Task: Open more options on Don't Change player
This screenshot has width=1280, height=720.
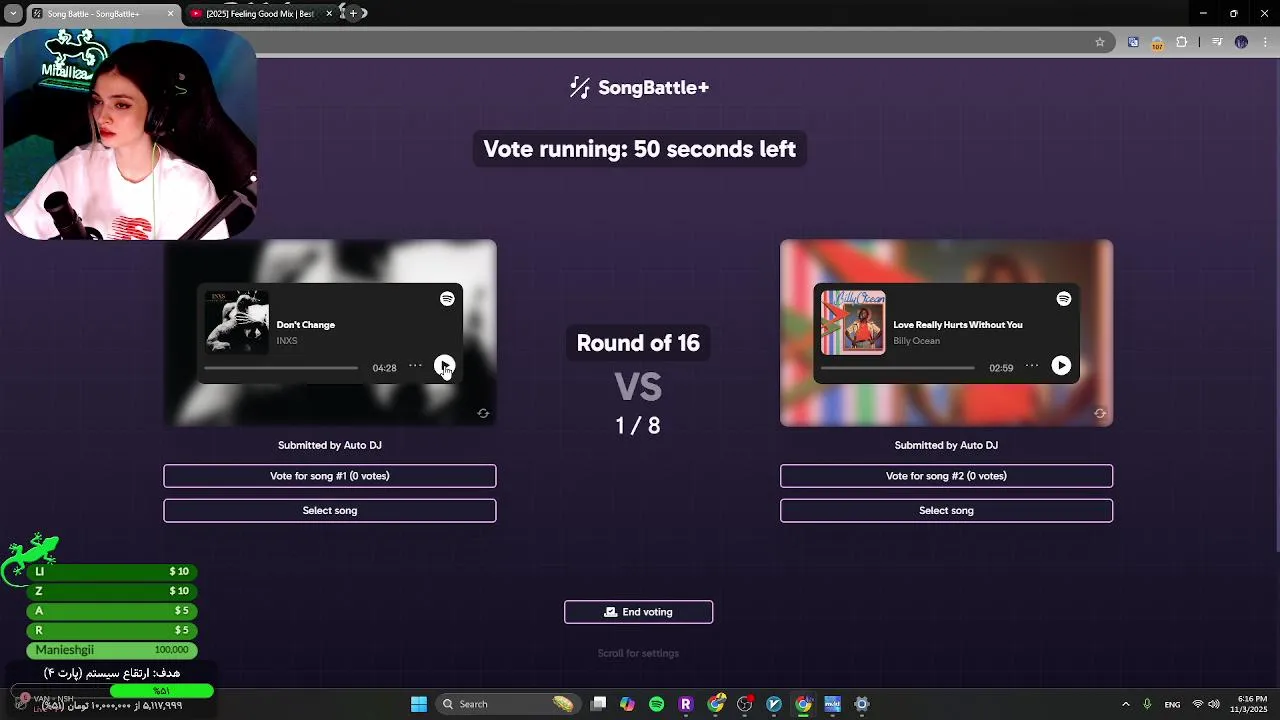Action: coord(415,366)
